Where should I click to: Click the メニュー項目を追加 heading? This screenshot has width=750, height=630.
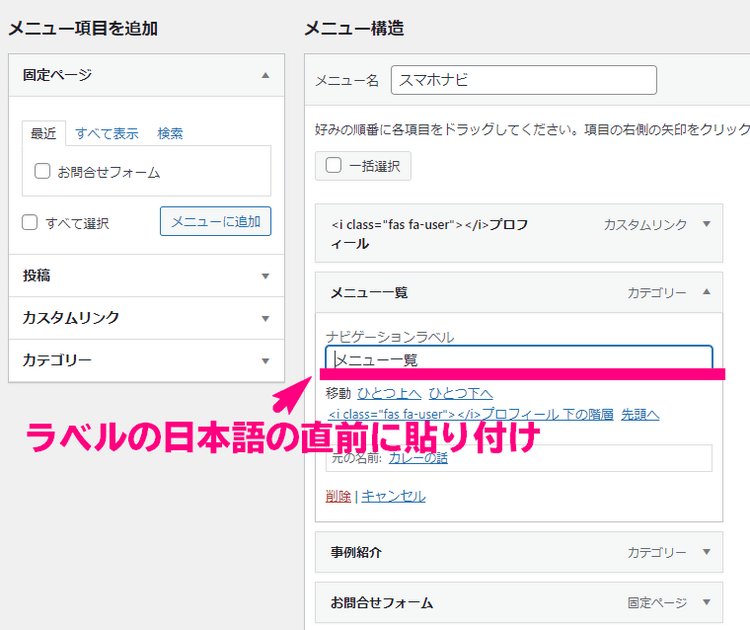(83, 28)
